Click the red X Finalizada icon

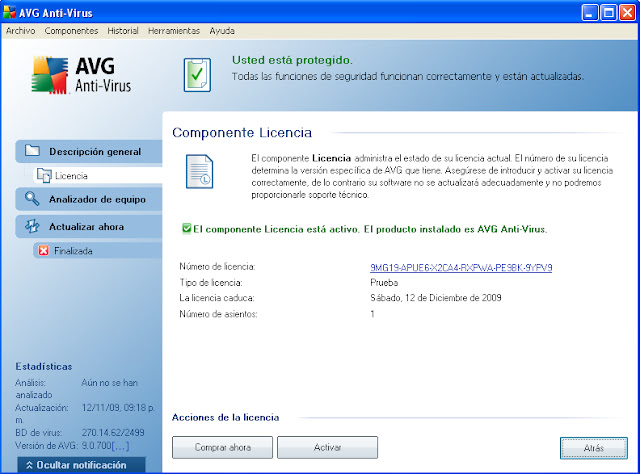43,250
